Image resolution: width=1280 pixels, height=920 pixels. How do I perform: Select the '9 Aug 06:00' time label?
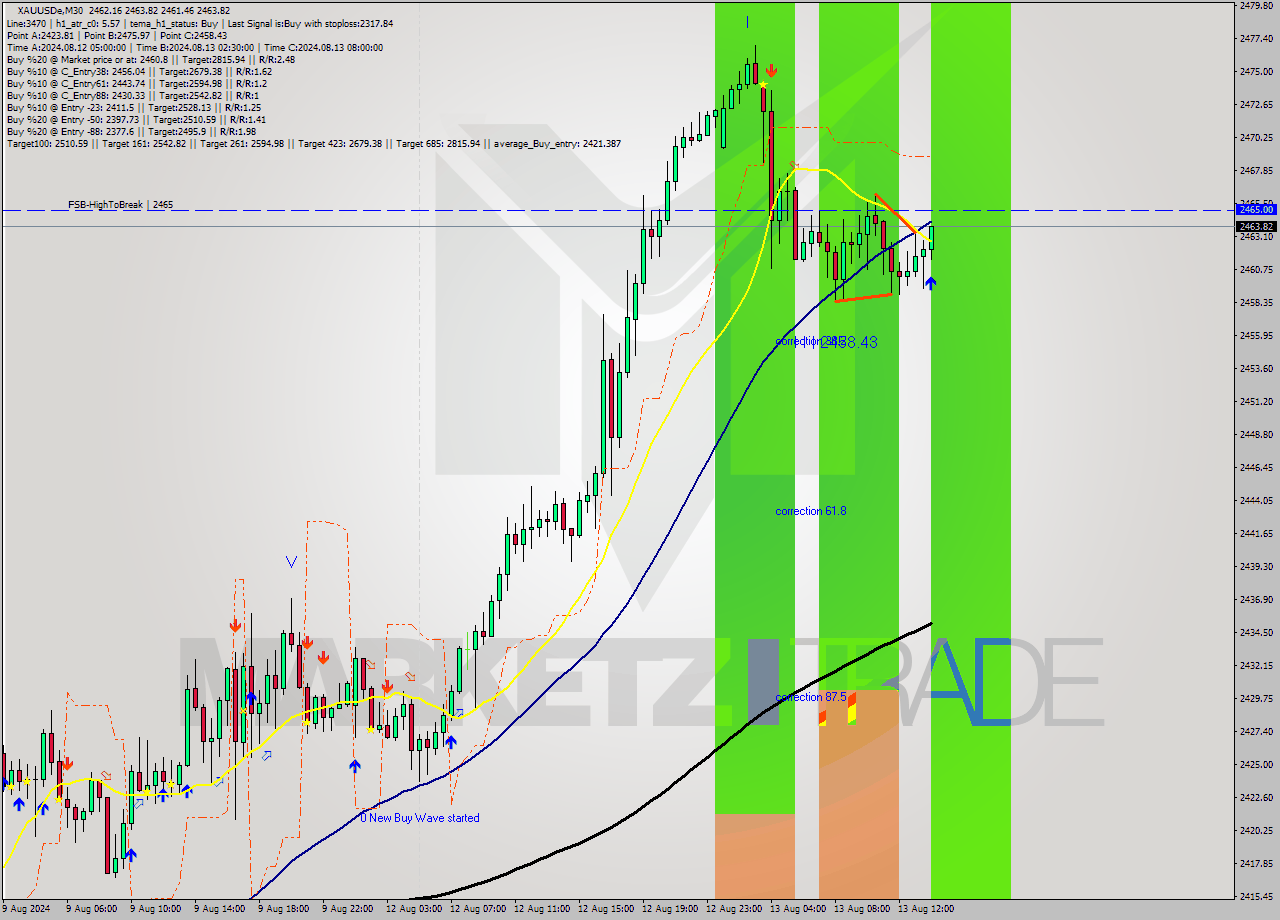[x=91, y=909]
